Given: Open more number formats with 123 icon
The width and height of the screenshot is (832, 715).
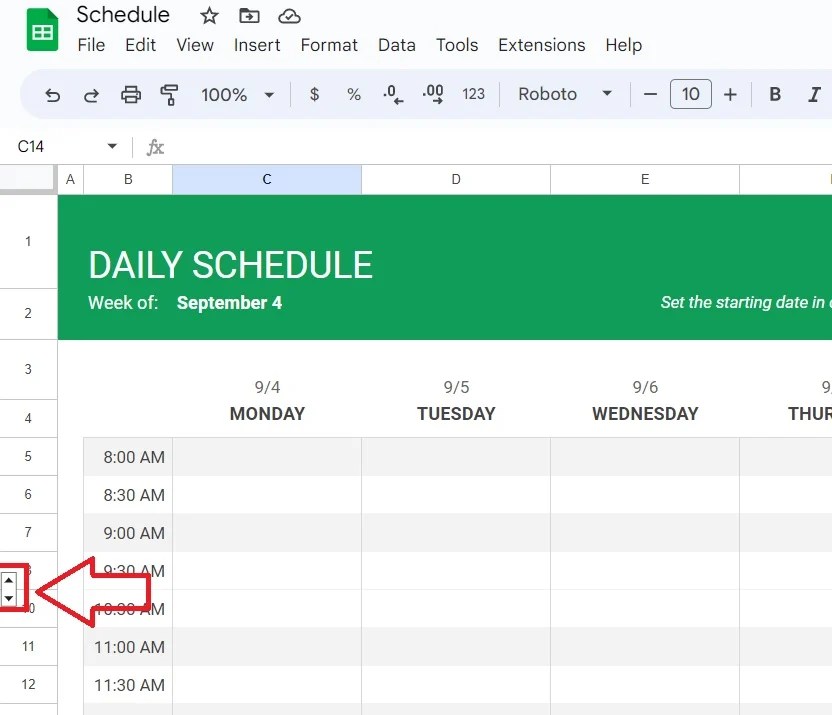Looking at the screenshot, I should pos(473,93).
